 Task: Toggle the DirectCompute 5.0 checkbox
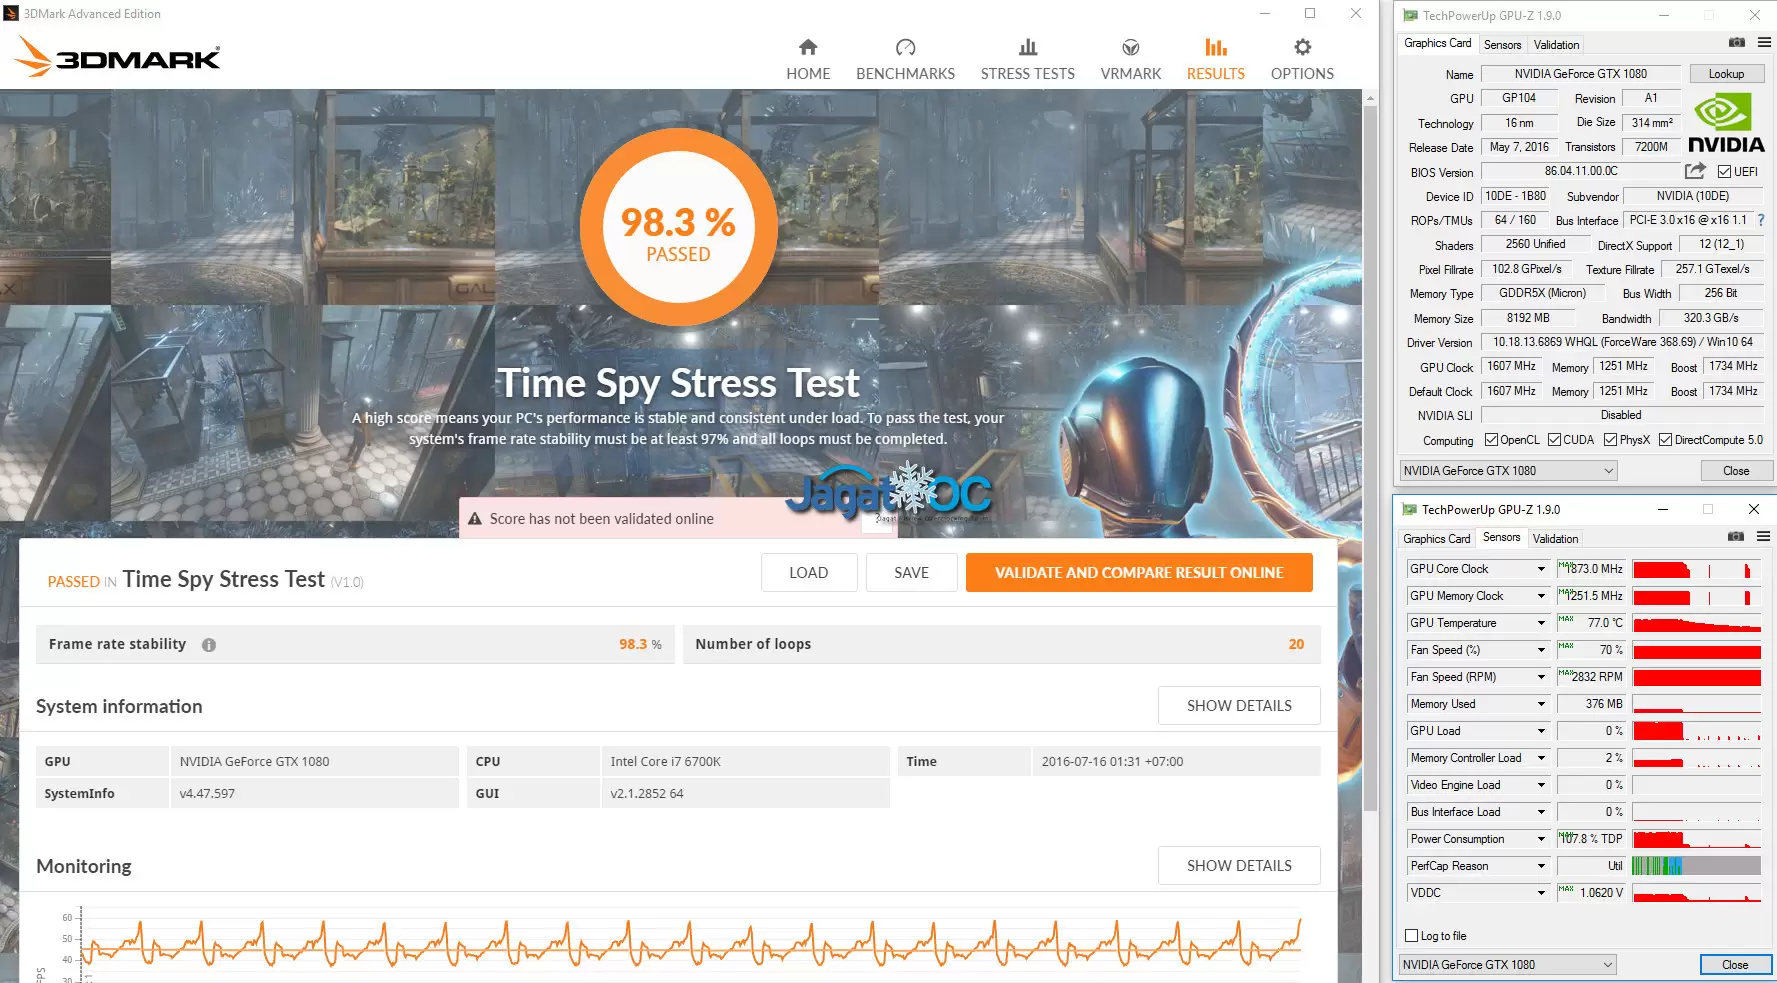pos(1665,440)
